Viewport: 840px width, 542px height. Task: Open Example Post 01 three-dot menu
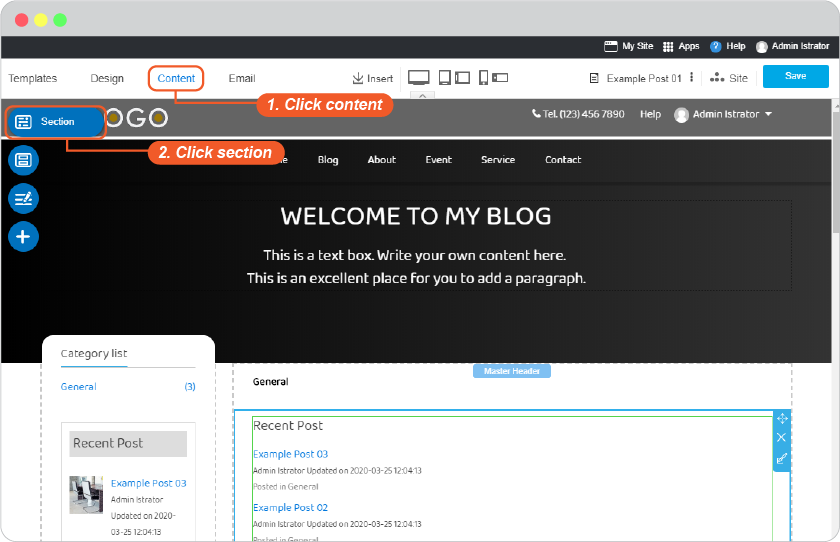[692, 78]
